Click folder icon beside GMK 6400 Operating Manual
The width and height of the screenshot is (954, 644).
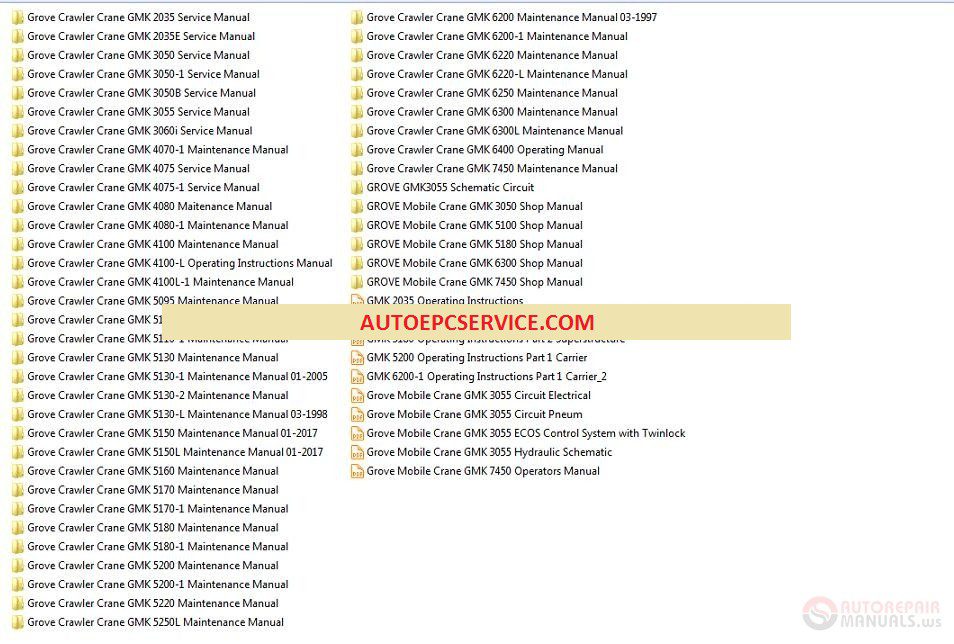click(x=357, y=150)
